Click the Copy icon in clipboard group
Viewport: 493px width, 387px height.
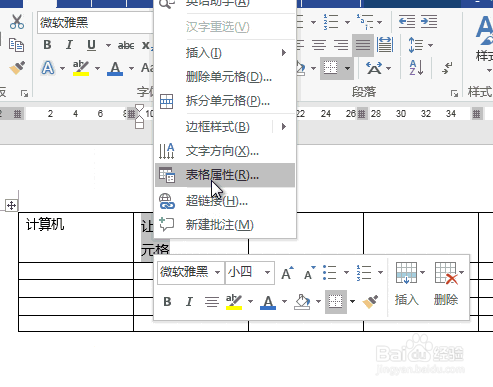16,45
